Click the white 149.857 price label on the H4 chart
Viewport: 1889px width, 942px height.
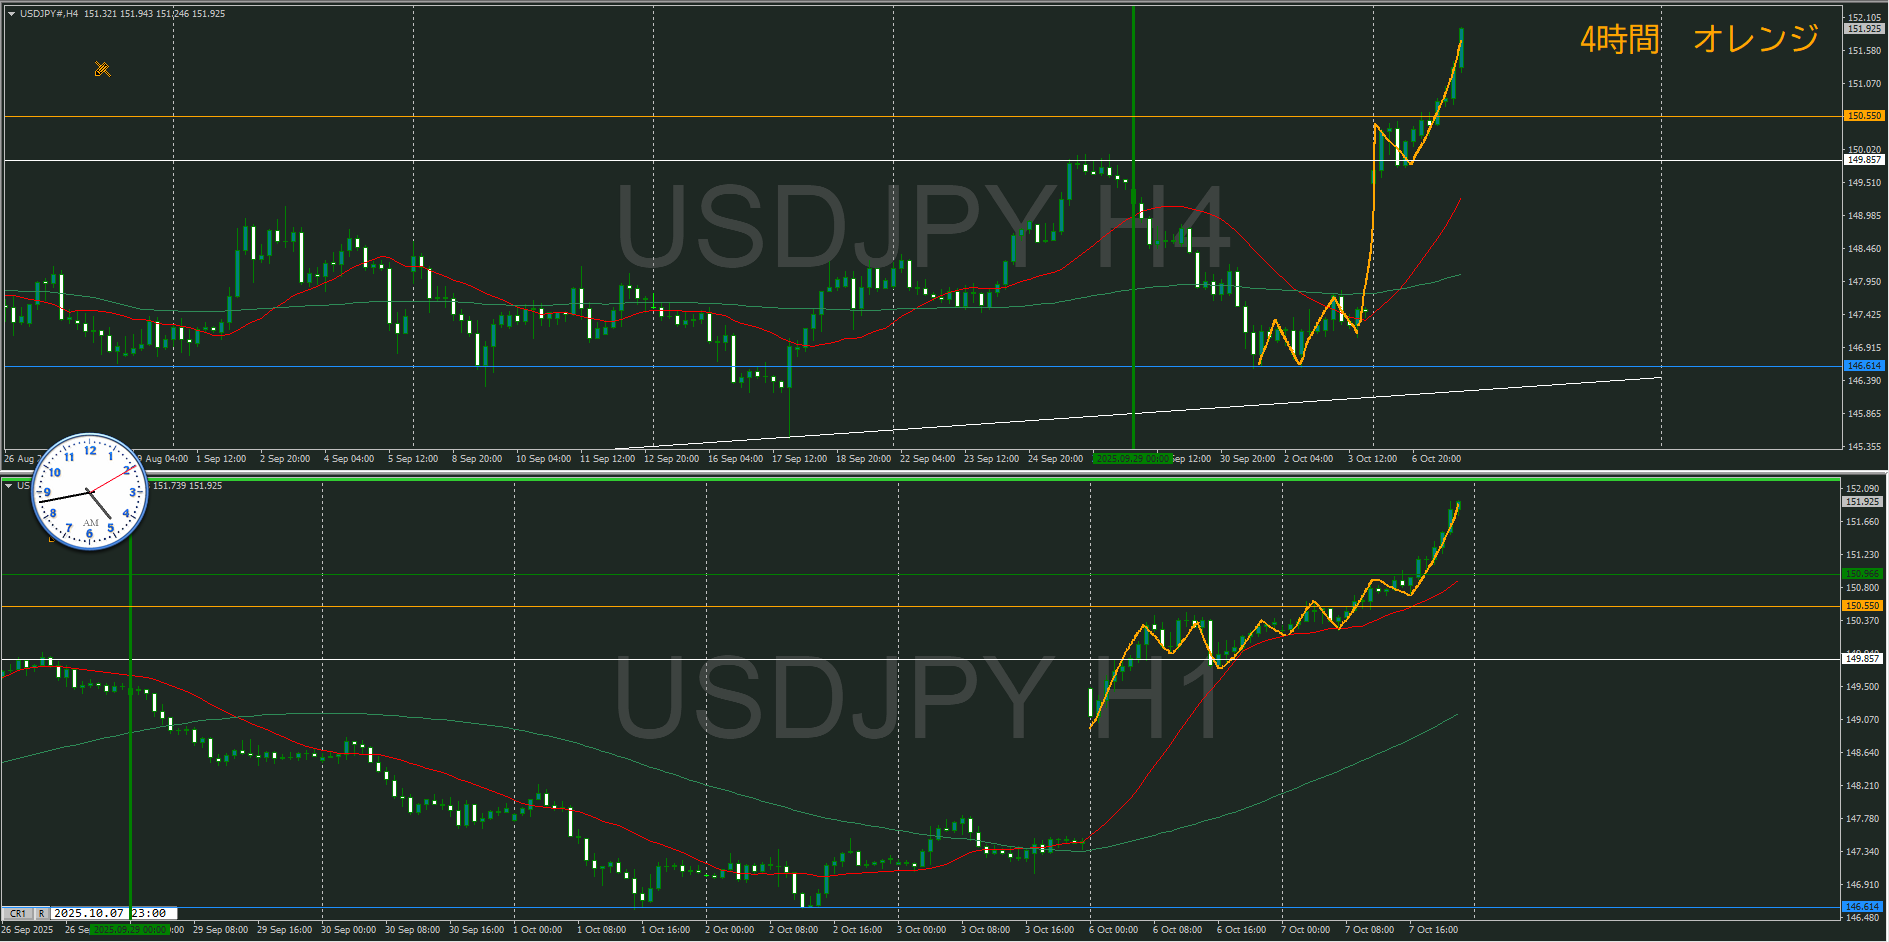[1863, 160]
